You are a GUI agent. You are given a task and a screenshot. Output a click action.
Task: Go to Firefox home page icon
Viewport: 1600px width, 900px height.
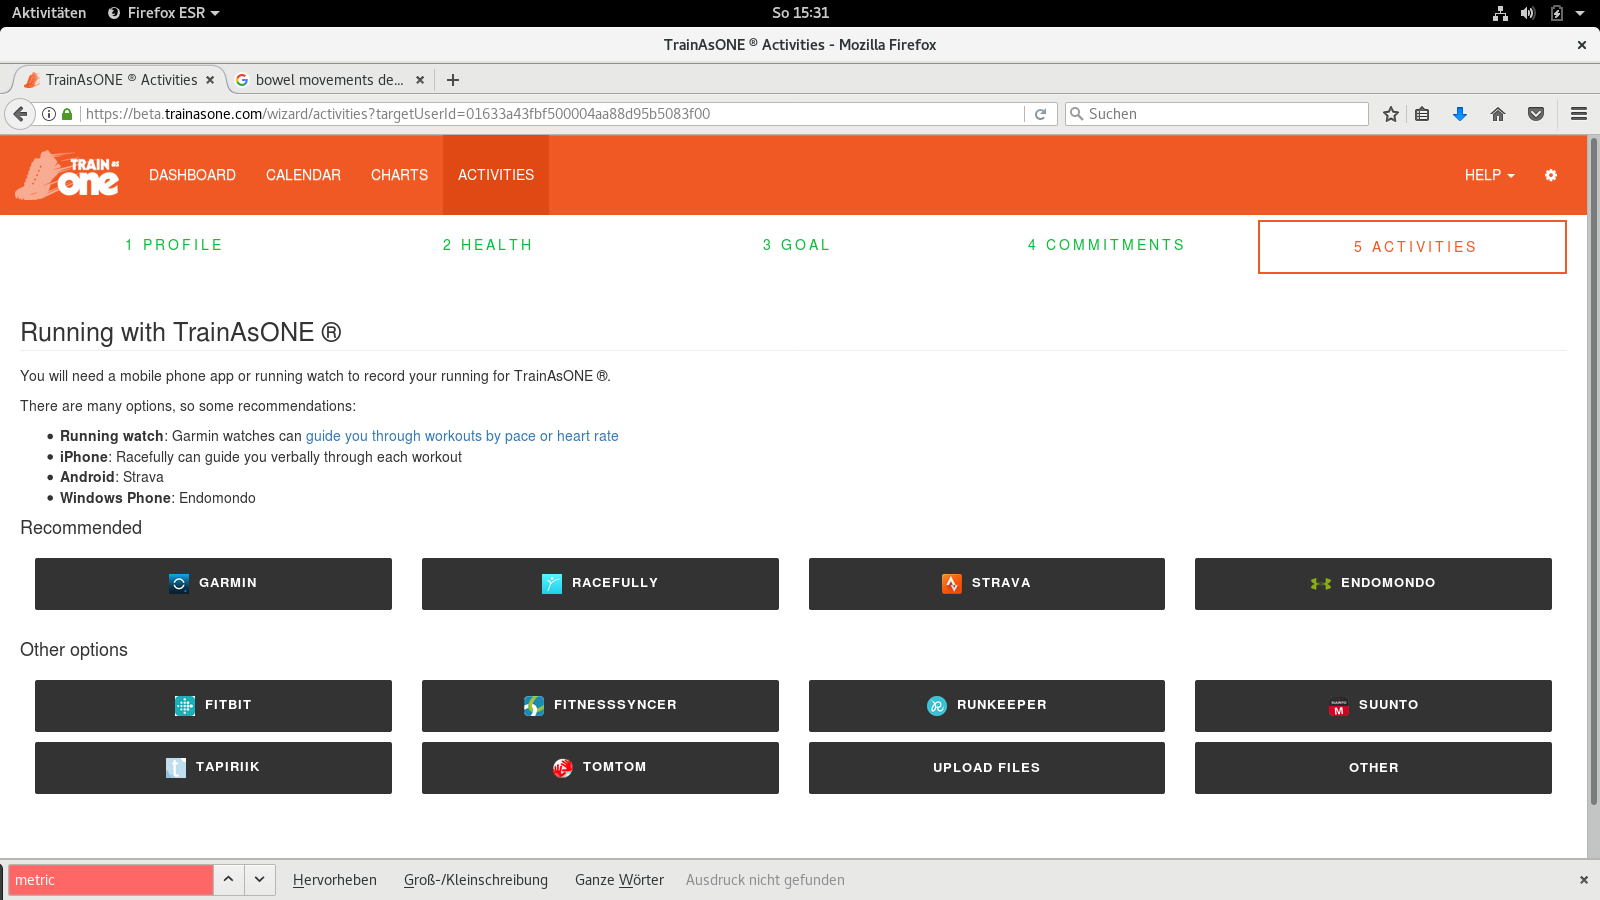pyautogui.click(x=1498, y=114)
